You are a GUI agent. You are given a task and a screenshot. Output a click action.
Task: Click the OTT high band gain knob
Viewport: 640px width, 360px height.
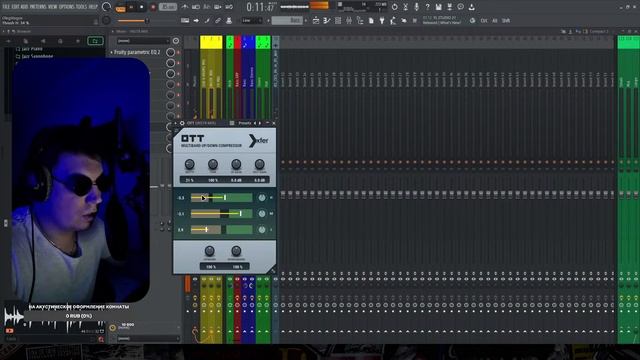click(262, 198)
